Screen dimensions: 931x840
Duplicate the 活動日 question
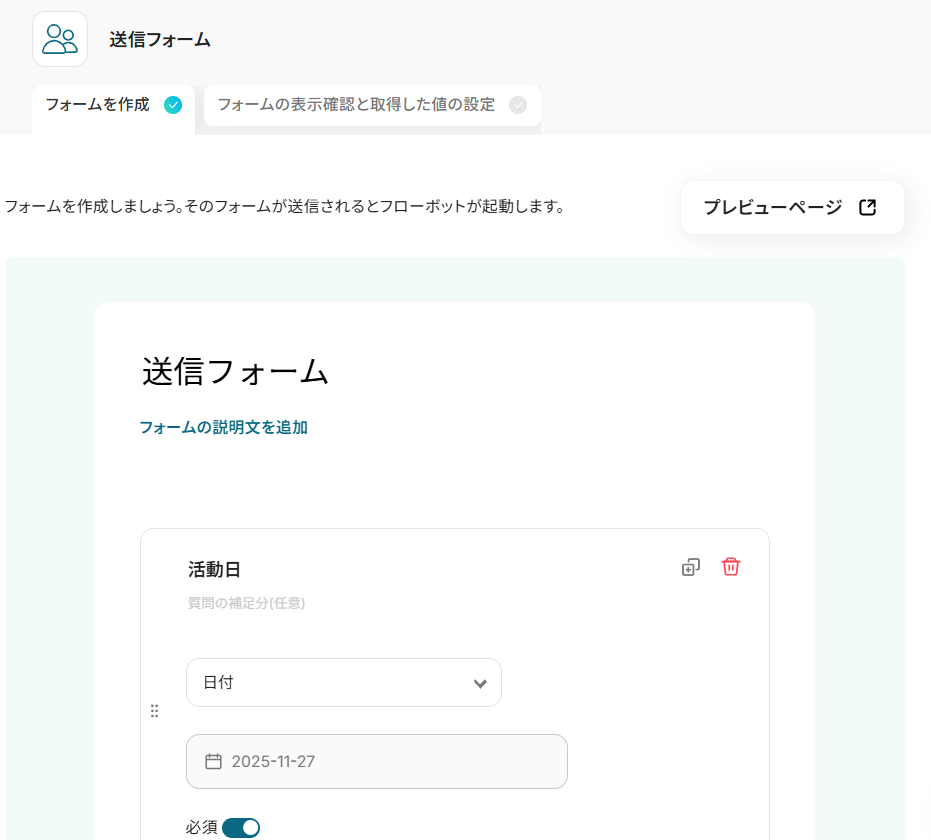(x=690, y=567)
